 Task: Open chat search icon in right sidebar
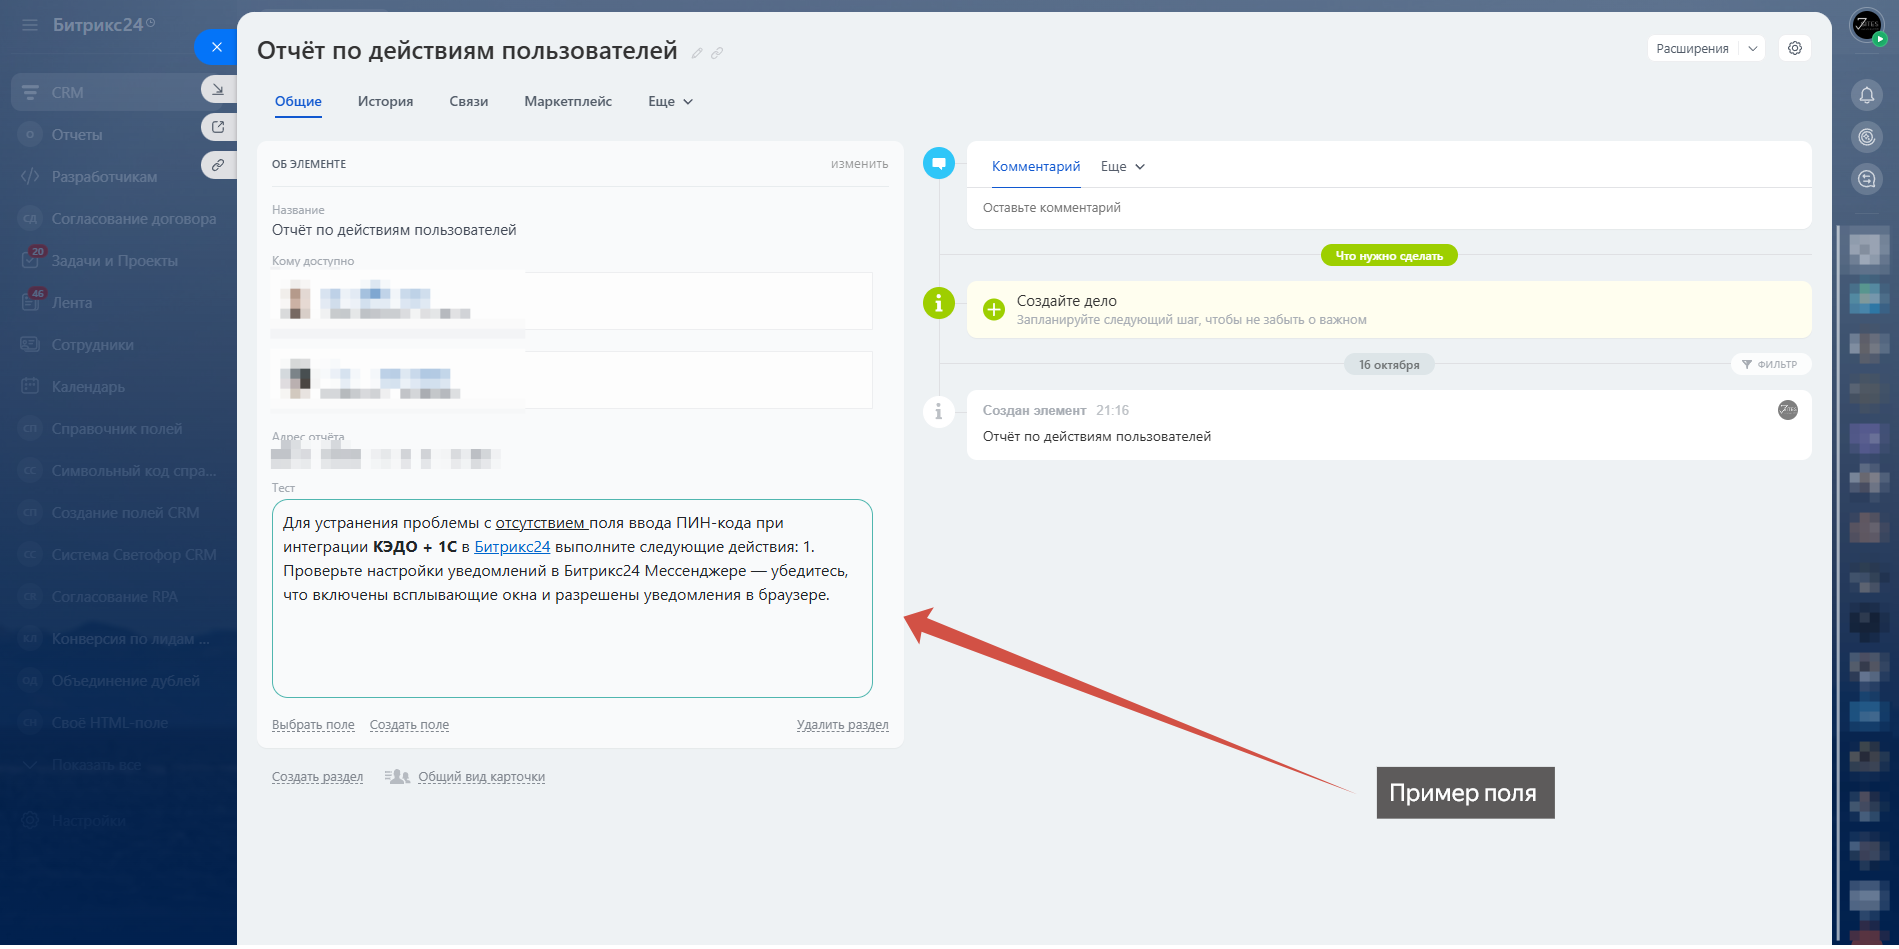coord(1867,179)
